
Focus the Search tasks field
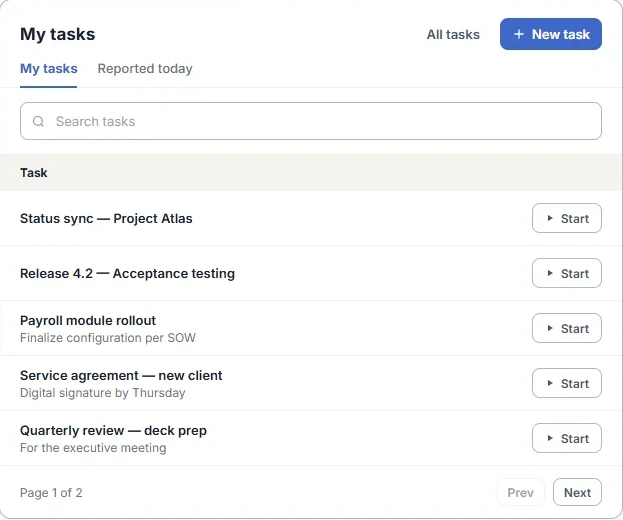[x=311, y=121]
